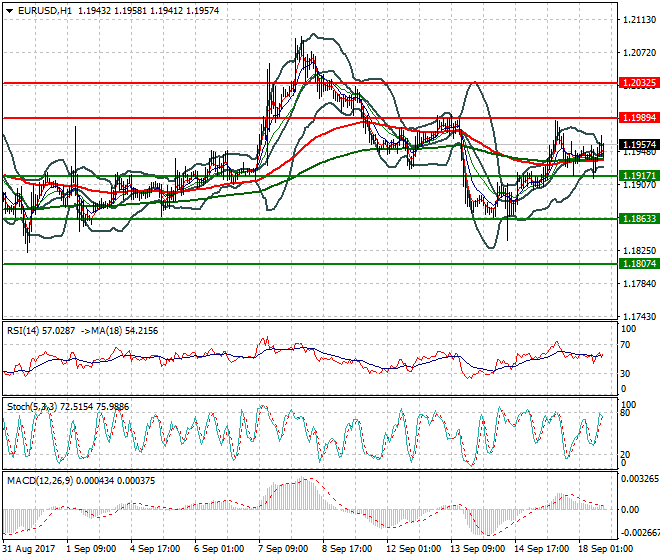Select the Stoch(5,3,3) indicator label
The image size is (660, 560).
[x=32, y=407]
